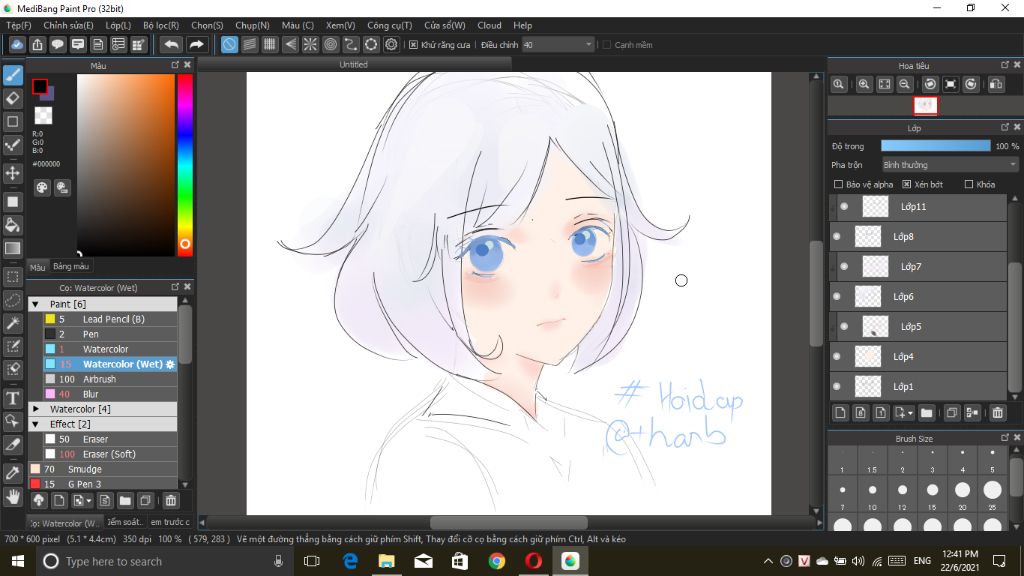Hide layer Lớp8

pos(837,236)
